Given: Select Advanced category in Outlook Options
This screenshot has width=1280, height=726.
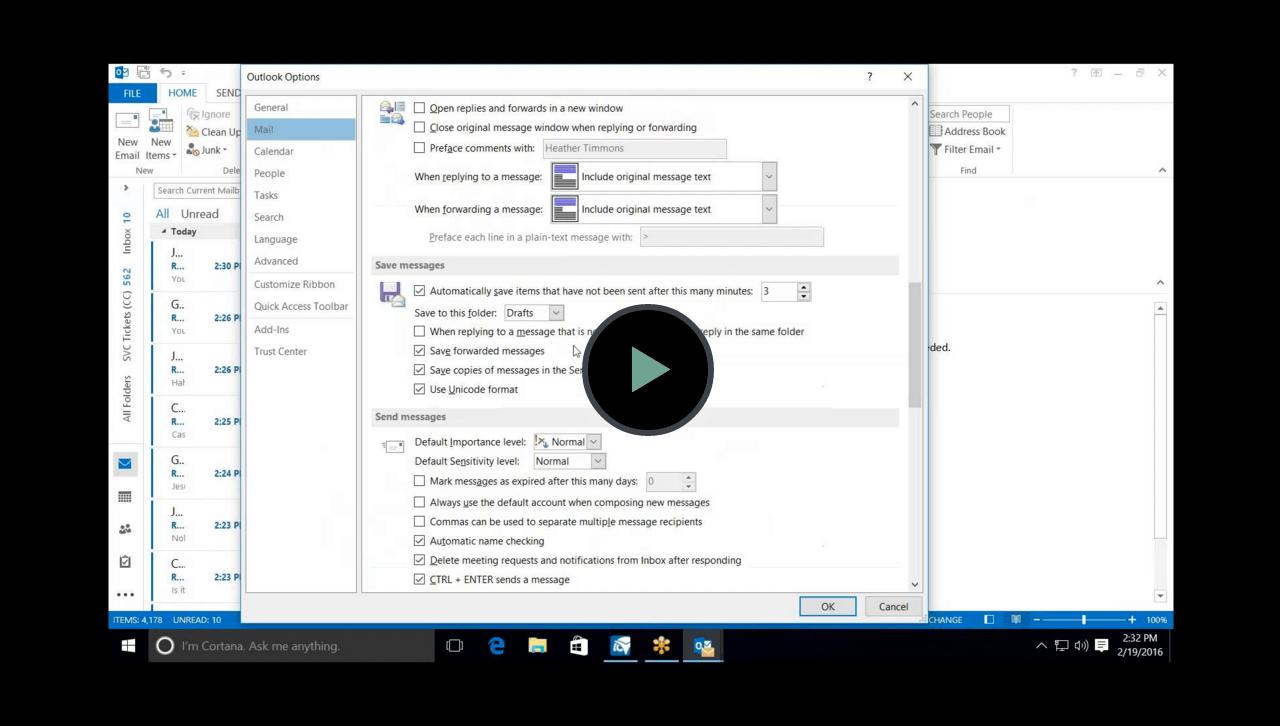Looking at the screenshot, I should coord(301,261).
